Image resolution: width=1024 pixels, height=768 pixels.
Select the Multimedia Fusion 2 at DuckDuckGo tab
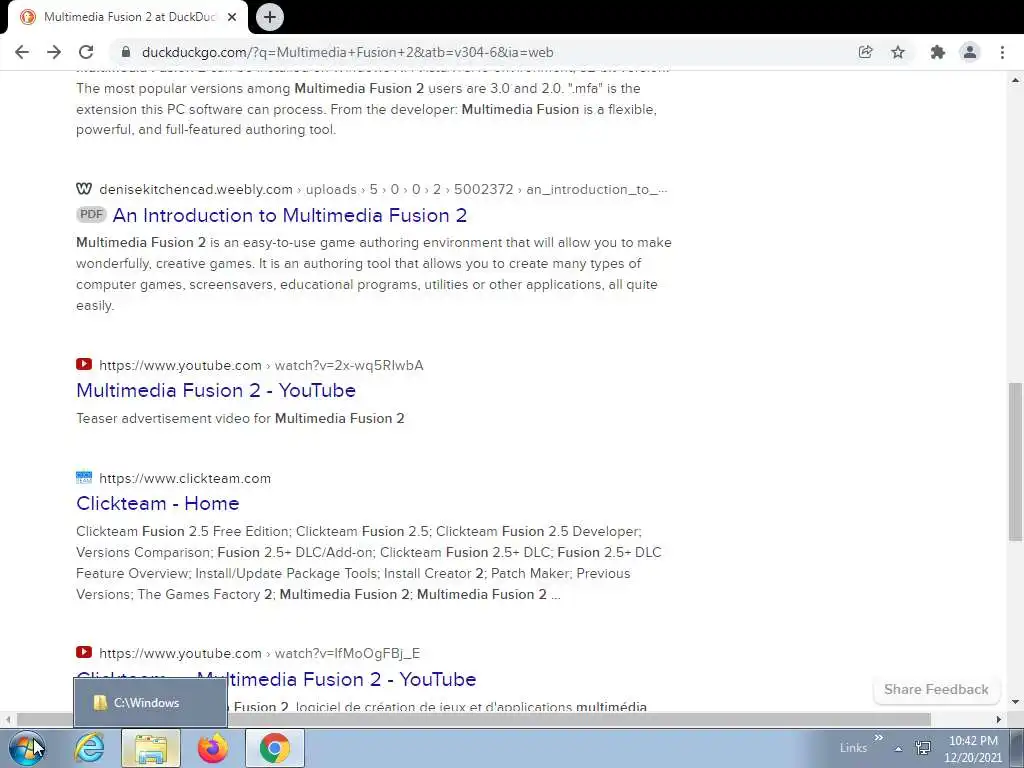pos(128,17)
